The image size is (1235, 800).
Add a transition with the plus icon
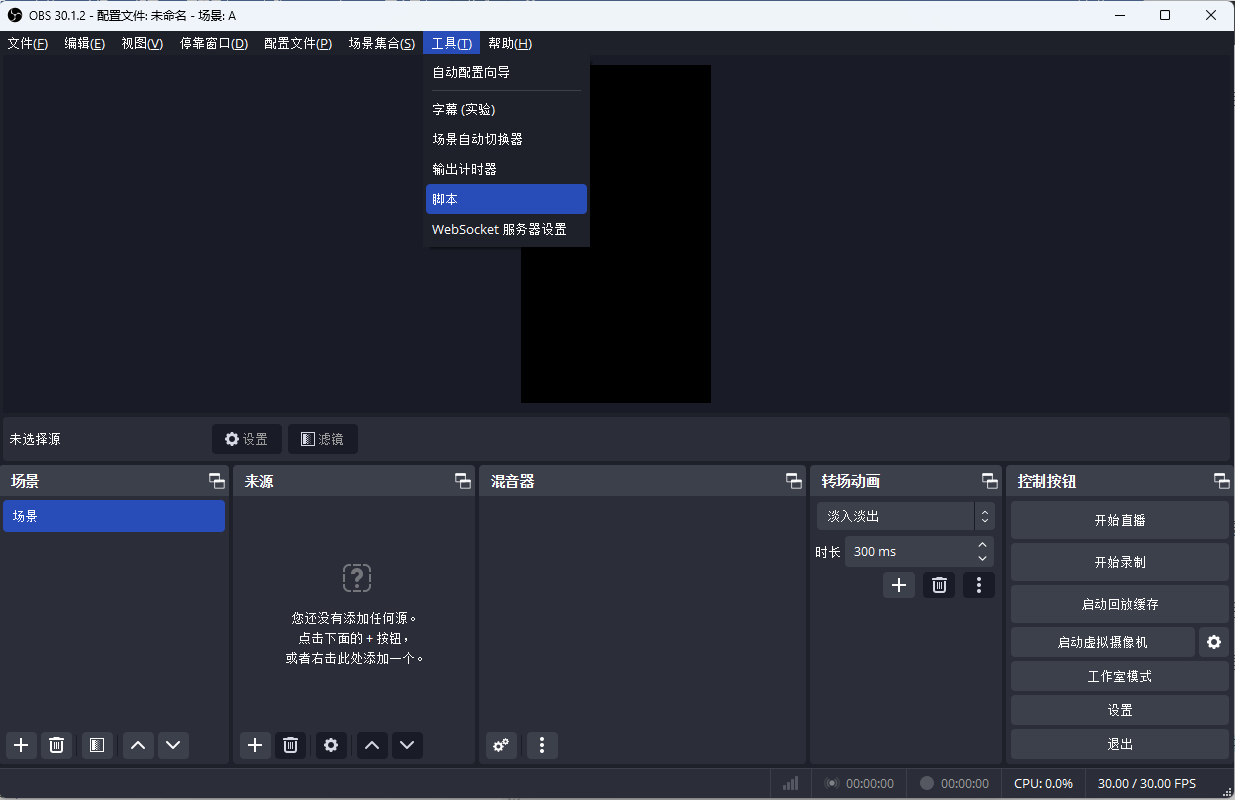click(x=898, y=585)
